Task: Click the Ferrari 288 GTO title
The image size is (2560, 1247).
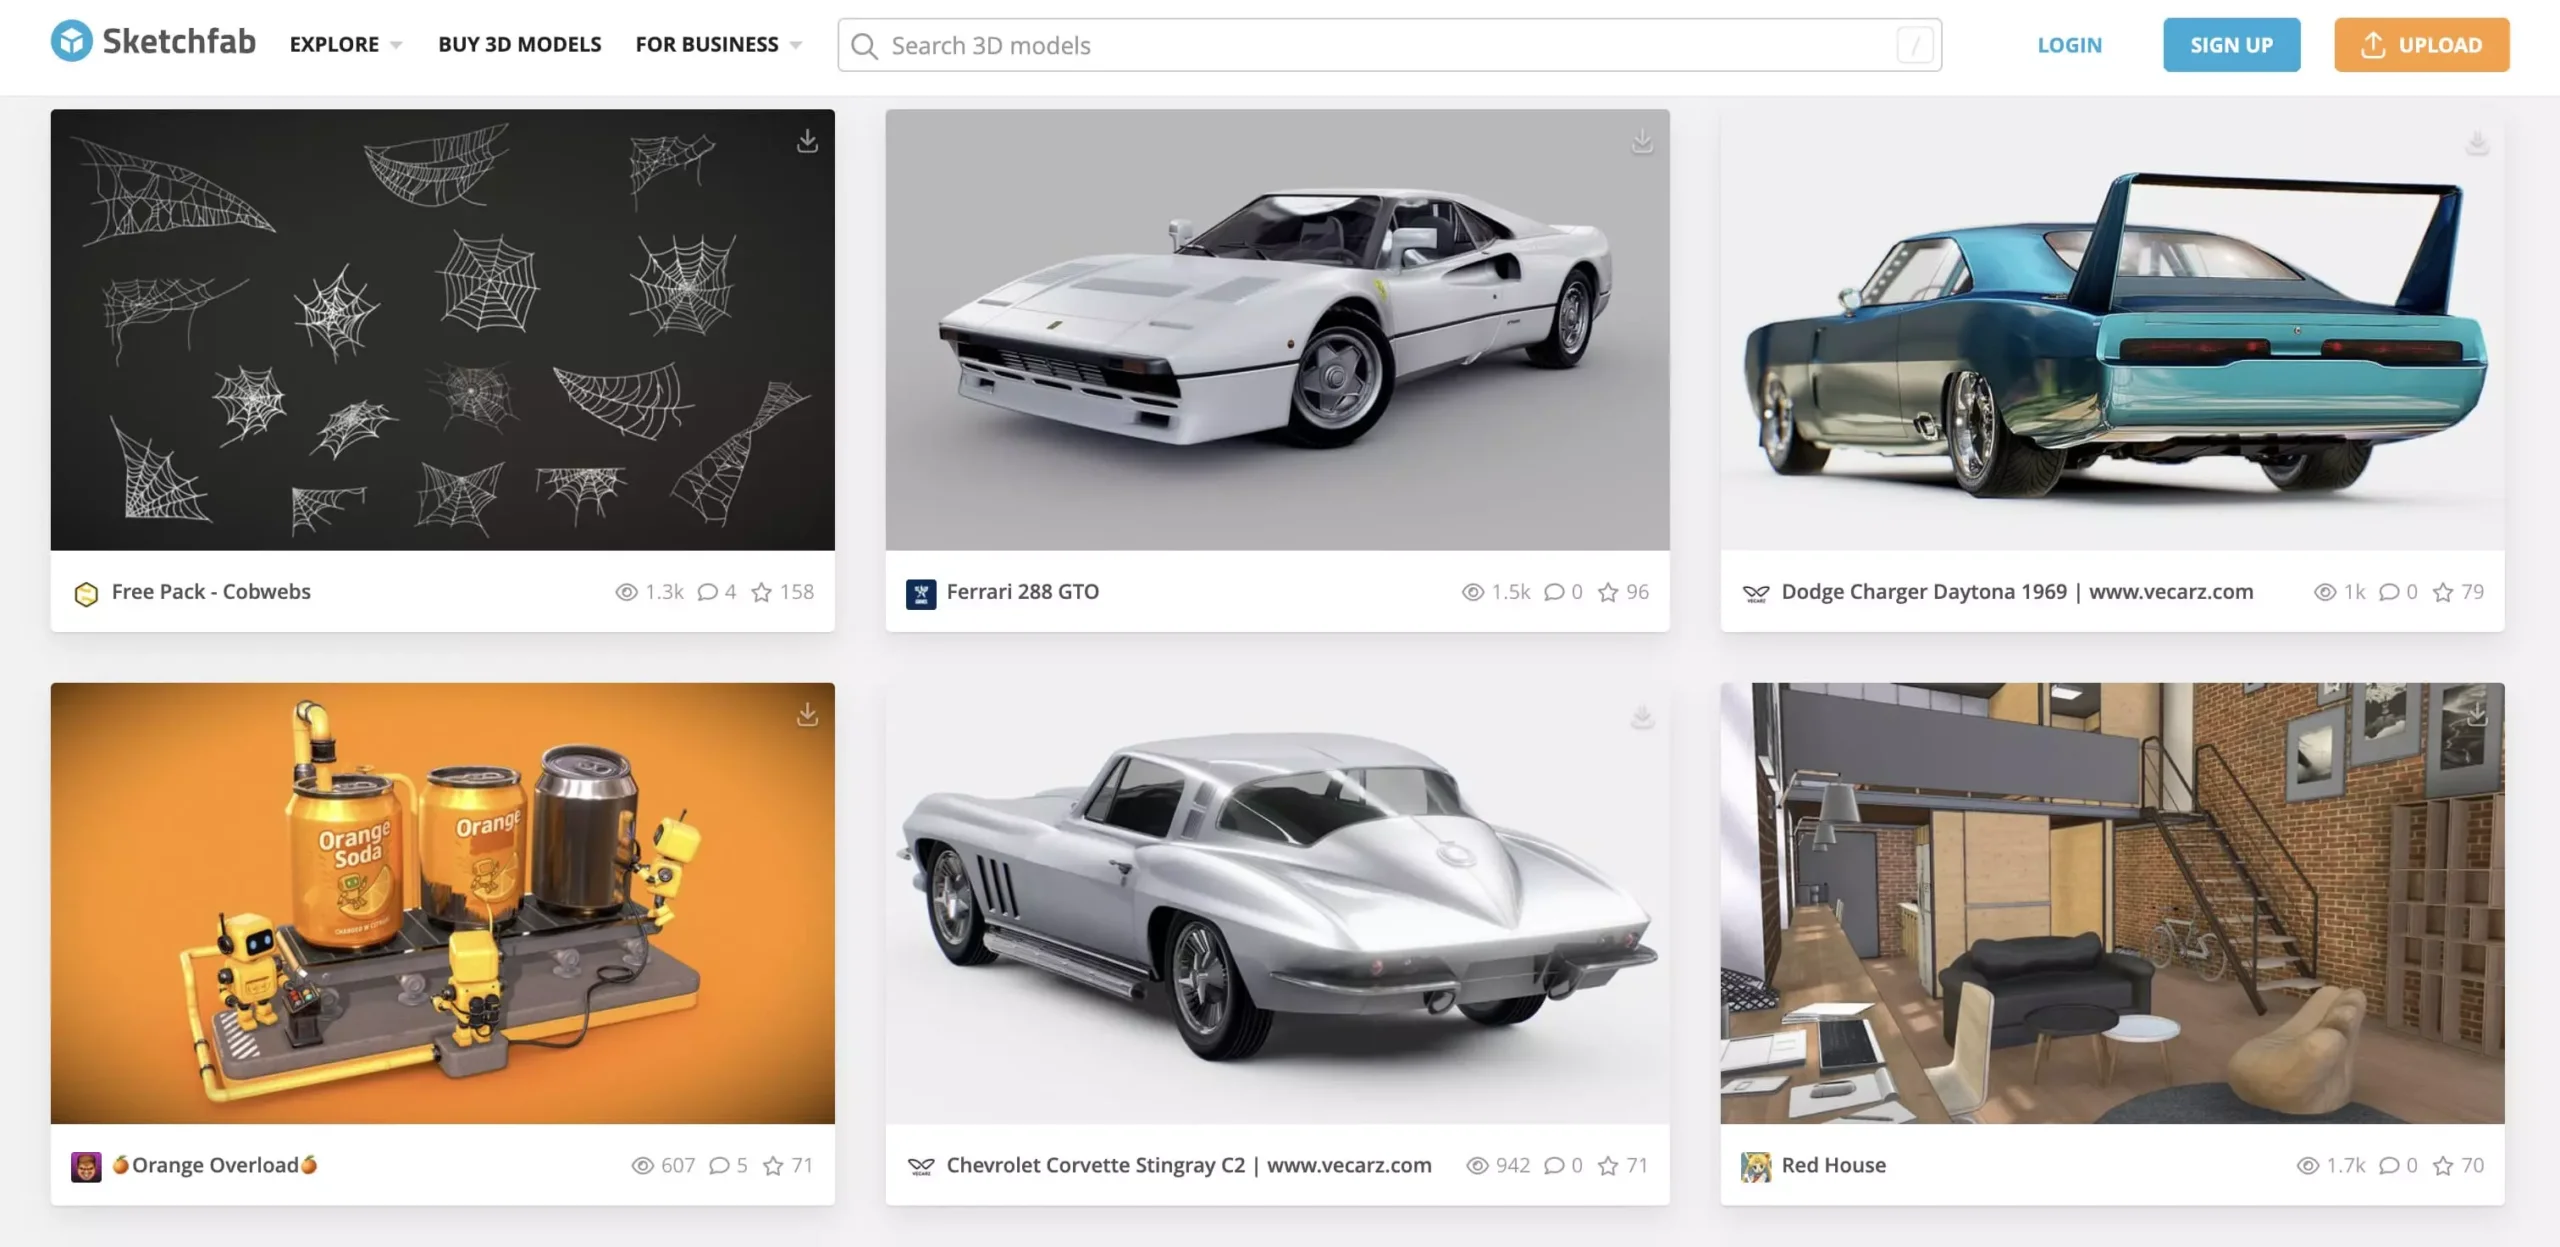Action: coord(1022,591)
